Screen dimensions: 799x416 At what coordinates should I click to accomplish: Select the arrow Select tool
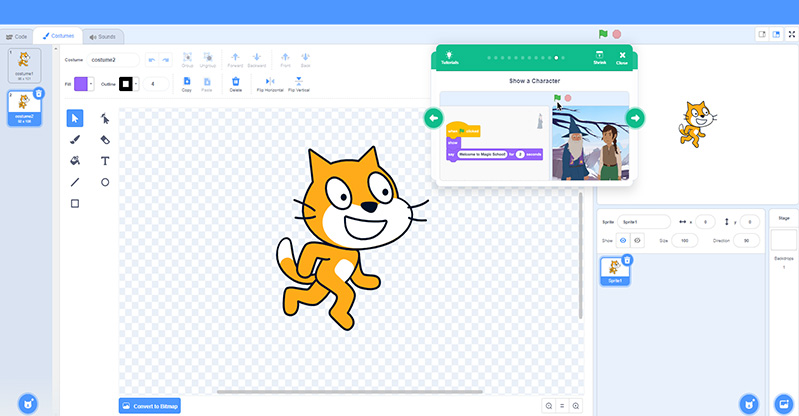pos(75,118)
